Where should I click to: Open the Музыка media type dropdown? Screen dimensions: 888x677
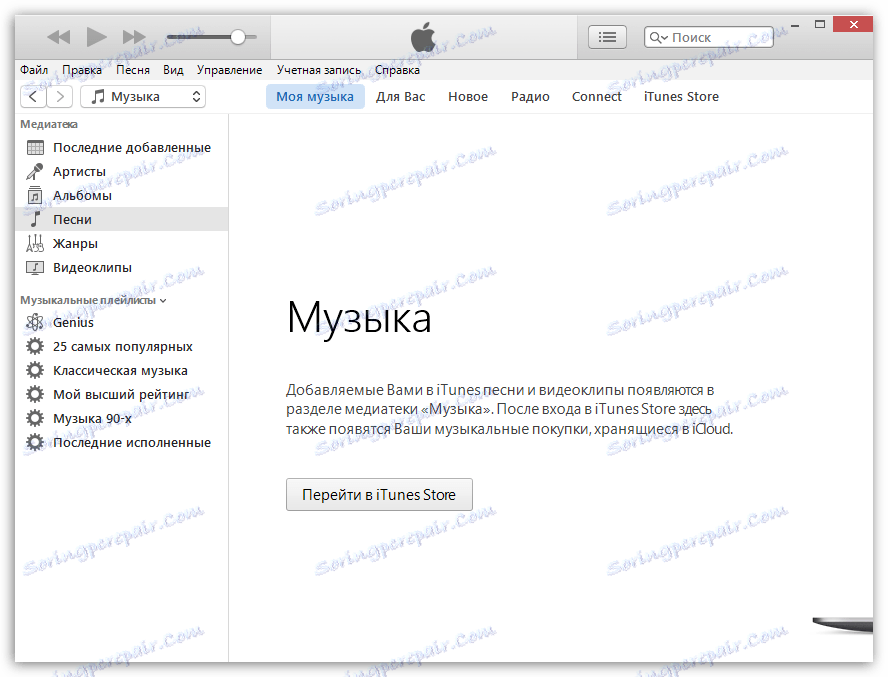[x=143, y=96]
